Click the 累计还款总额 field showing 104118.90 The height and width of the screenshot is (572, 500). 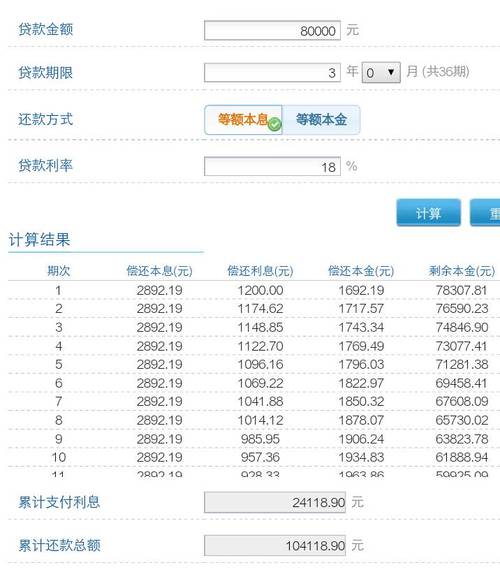[x=275, y=546]
